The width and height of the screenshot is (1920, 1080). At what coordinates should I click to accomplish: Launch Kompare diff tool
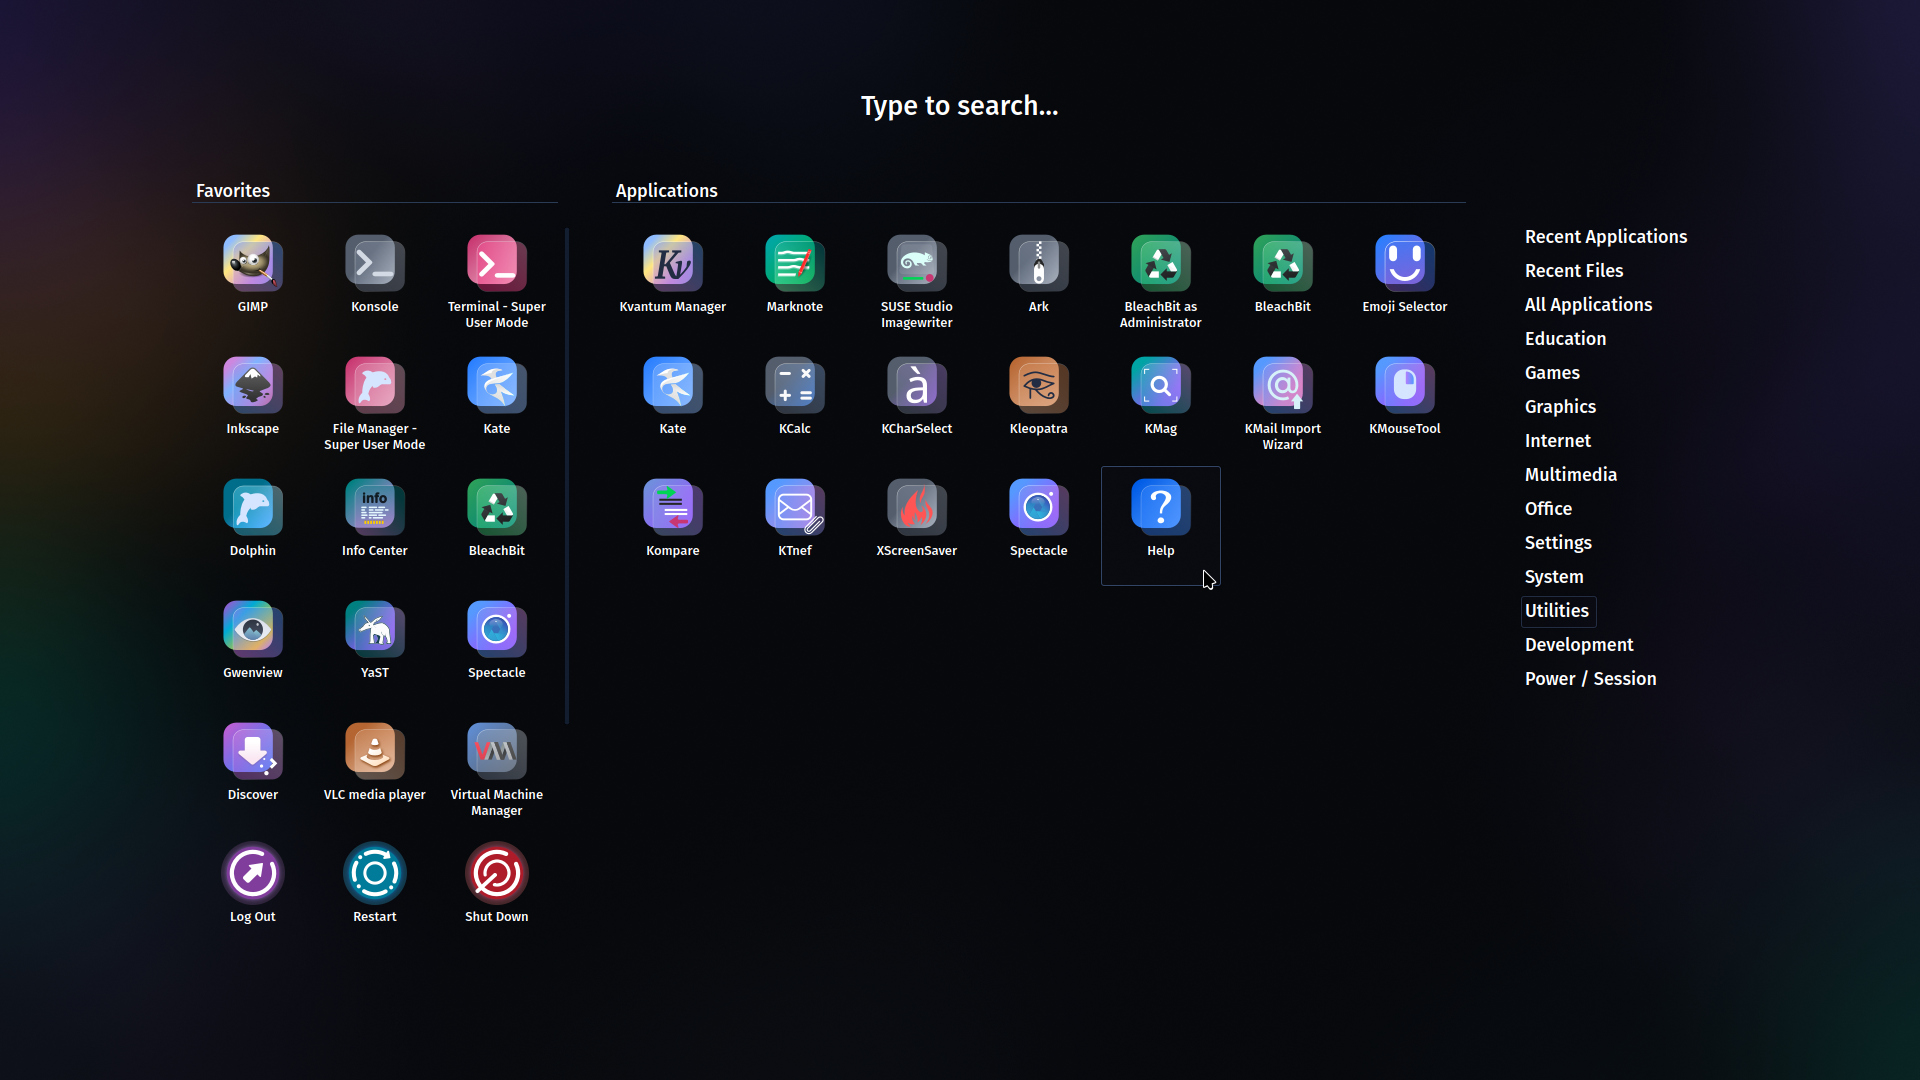click(673, 519)
